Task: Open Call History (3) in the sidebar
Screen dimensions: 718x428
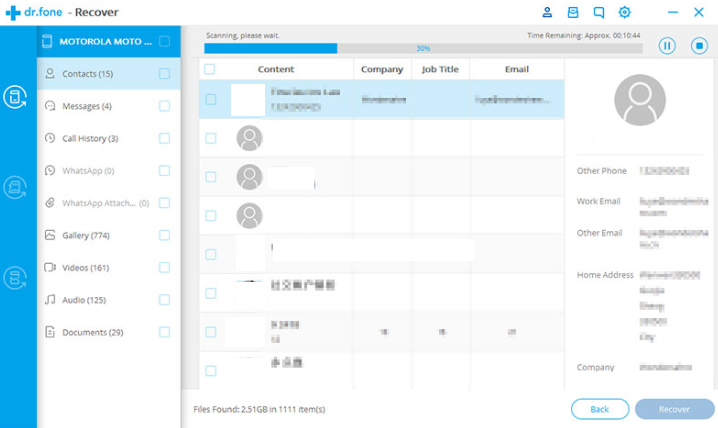Action: tap(90, 138)
